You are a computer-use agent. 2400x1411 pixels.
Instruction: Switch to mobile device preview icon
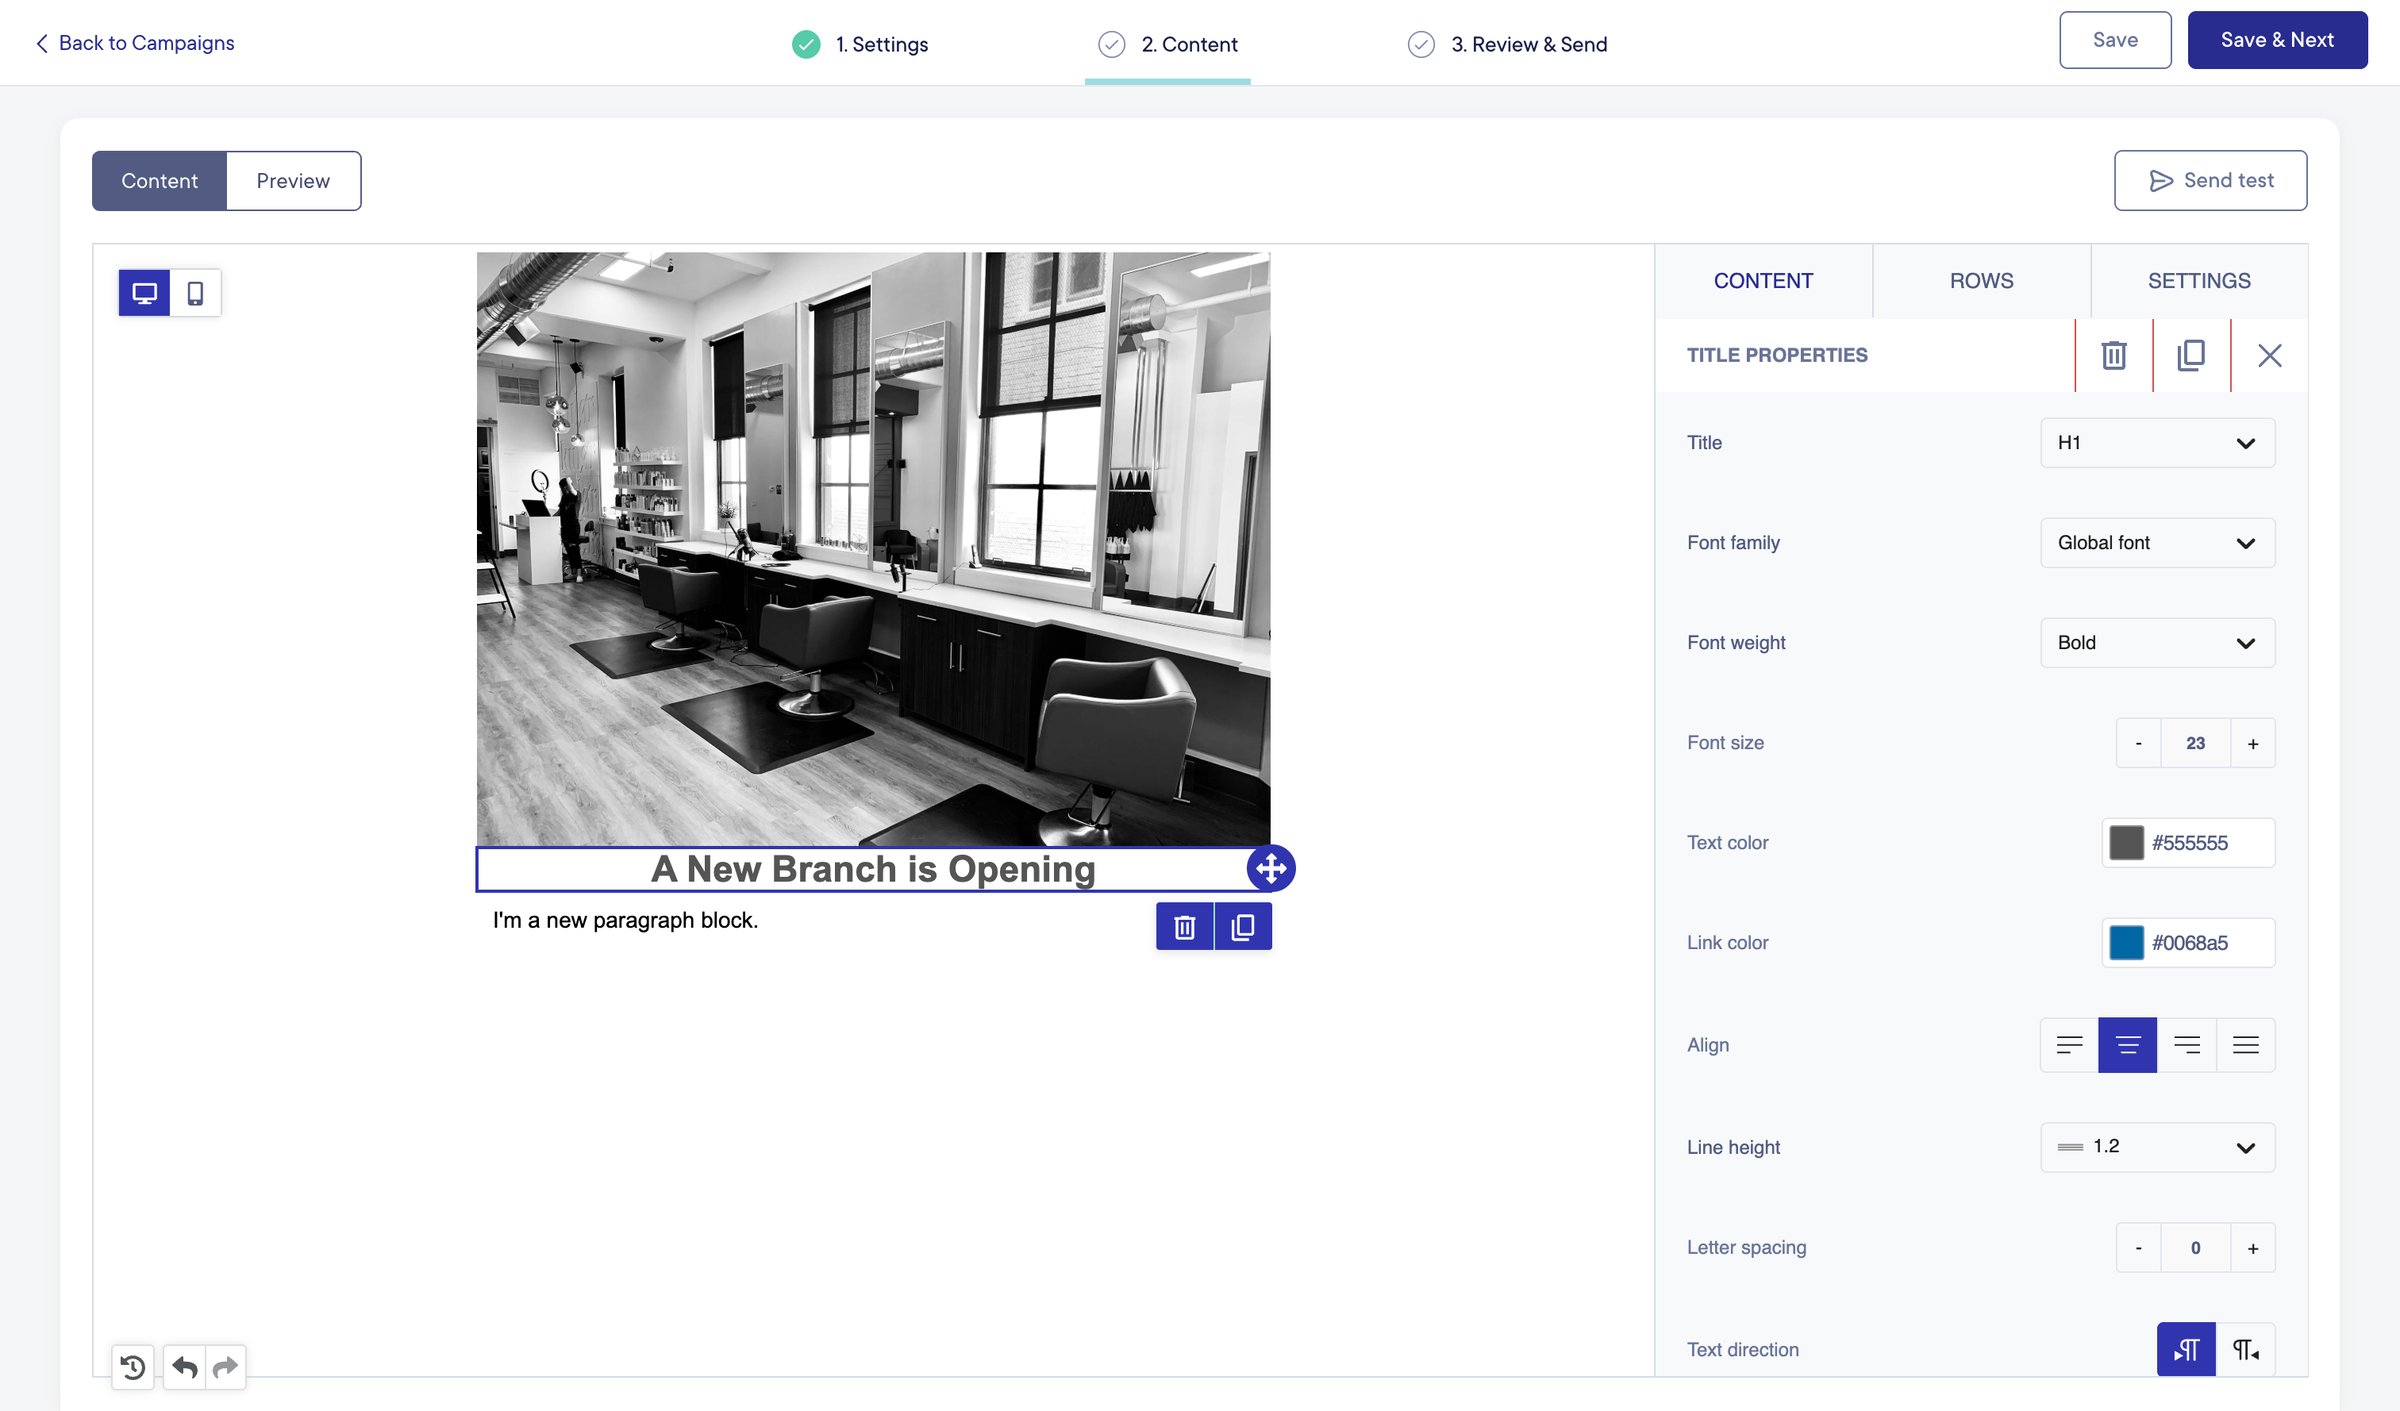tap(195, 293)
